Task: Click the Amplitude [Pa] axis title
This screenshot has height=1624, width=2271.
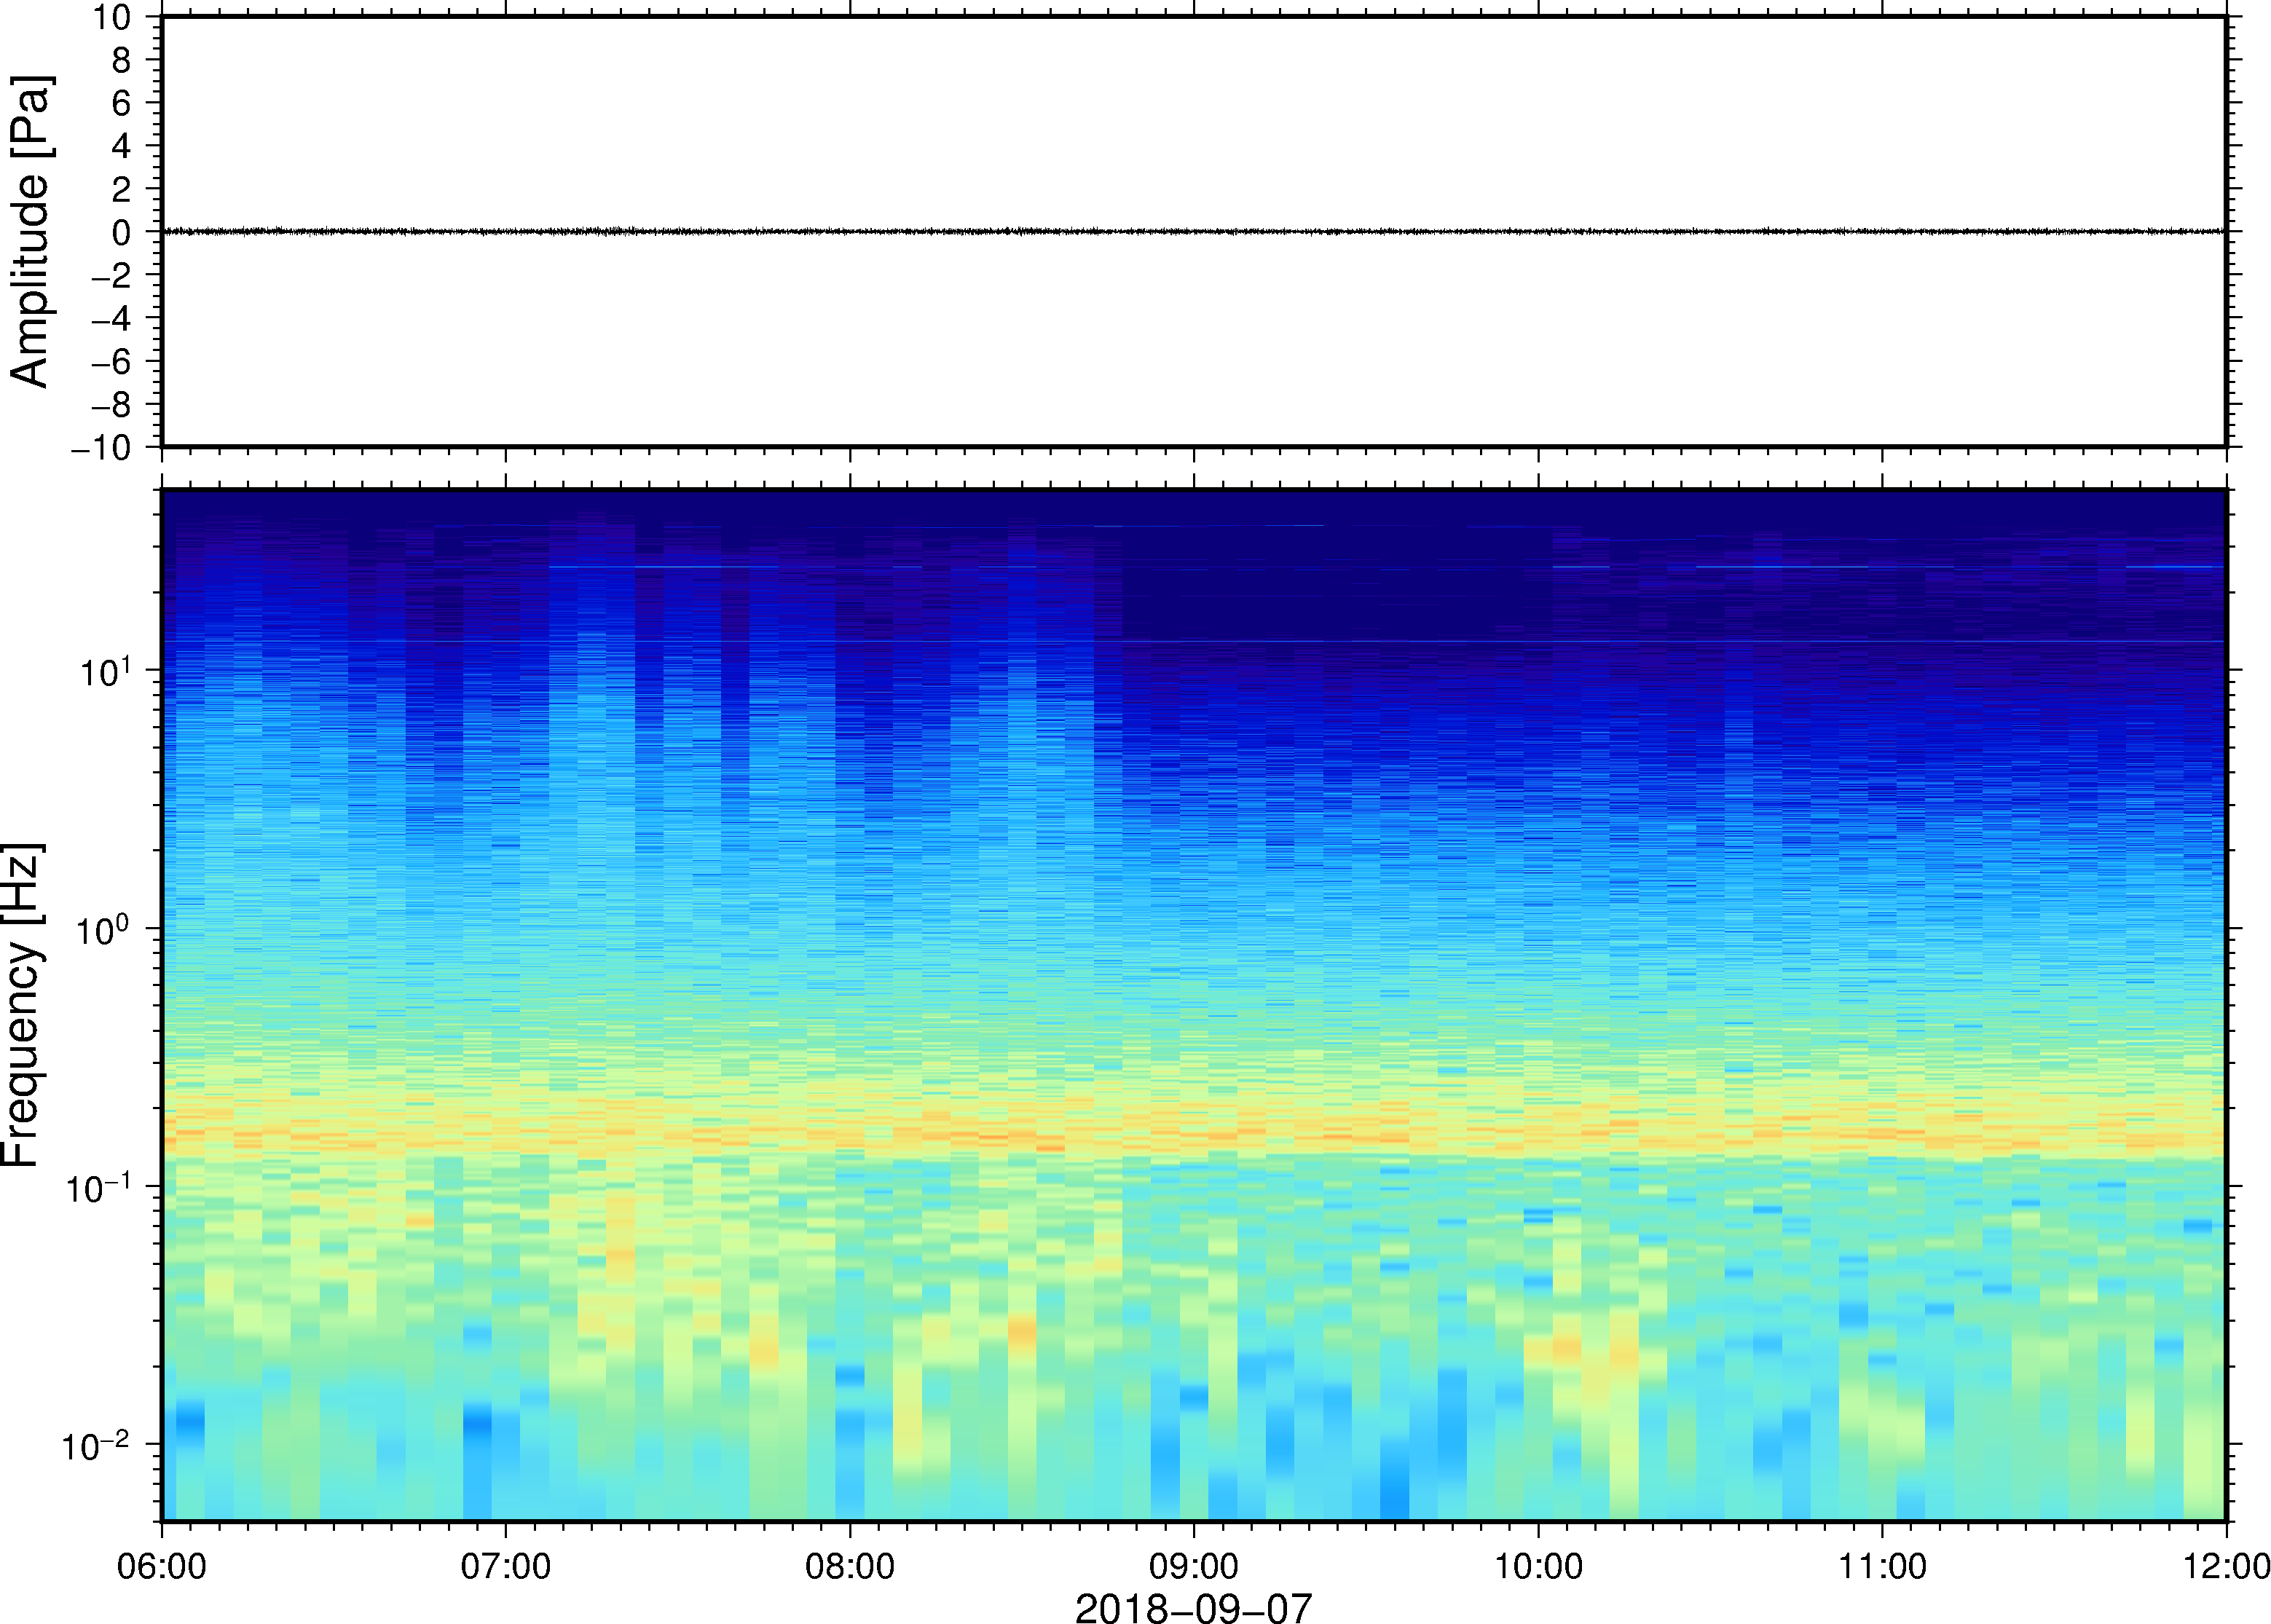Action: (x=30, y=231)
